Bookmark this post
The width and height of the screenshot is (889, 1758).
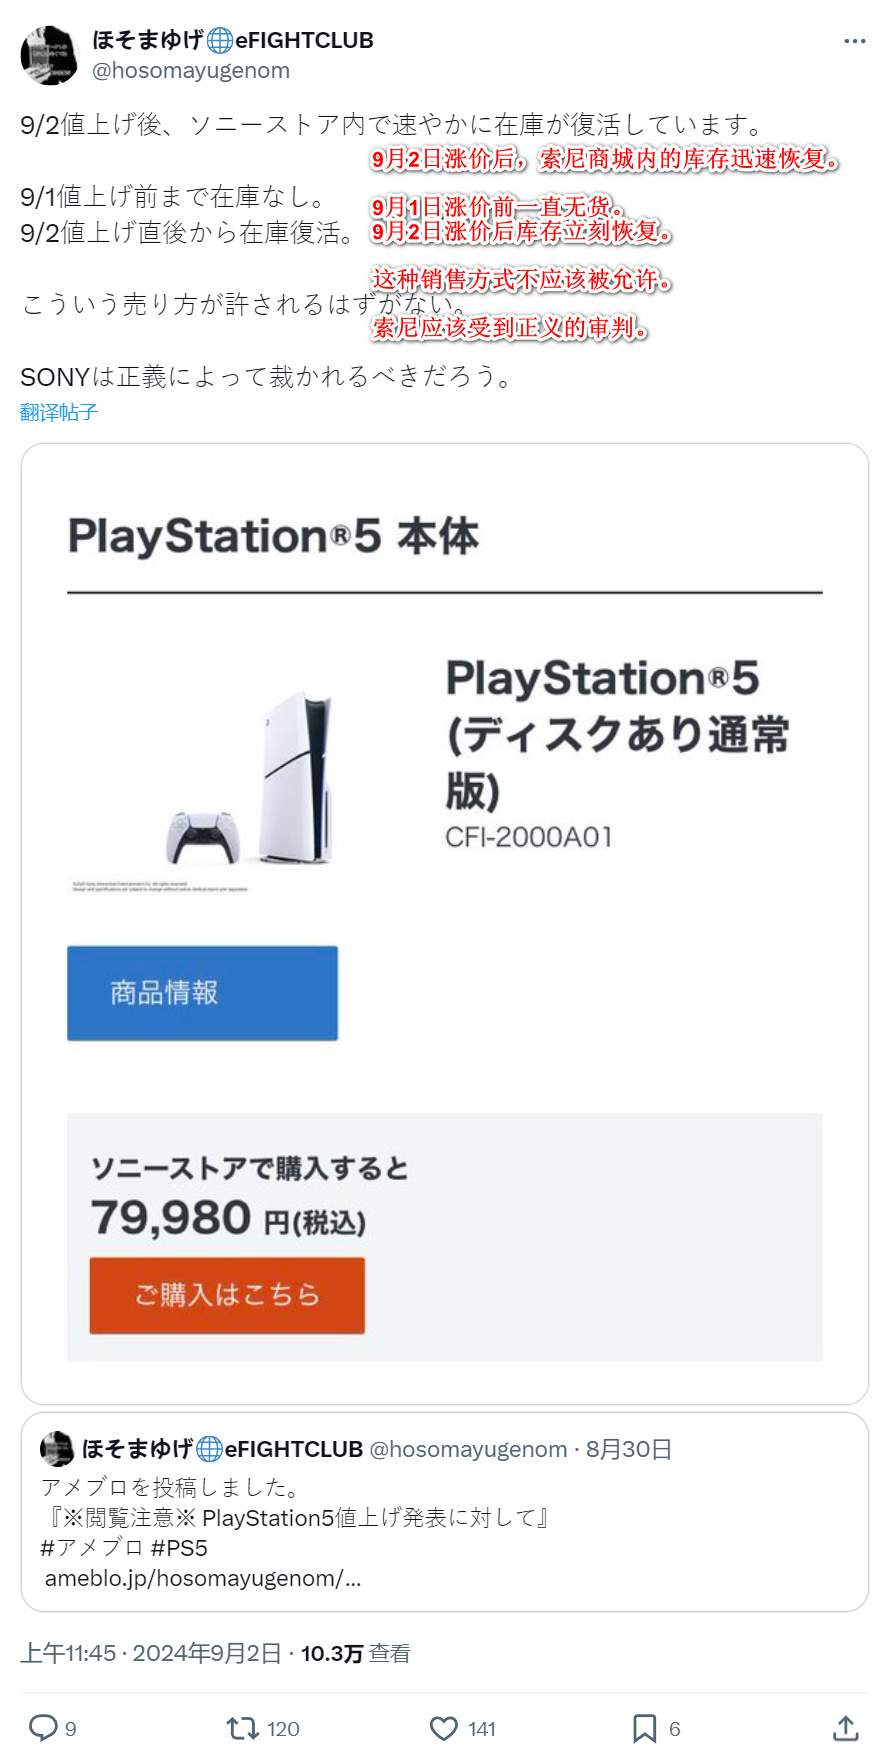pos(644,1727)
